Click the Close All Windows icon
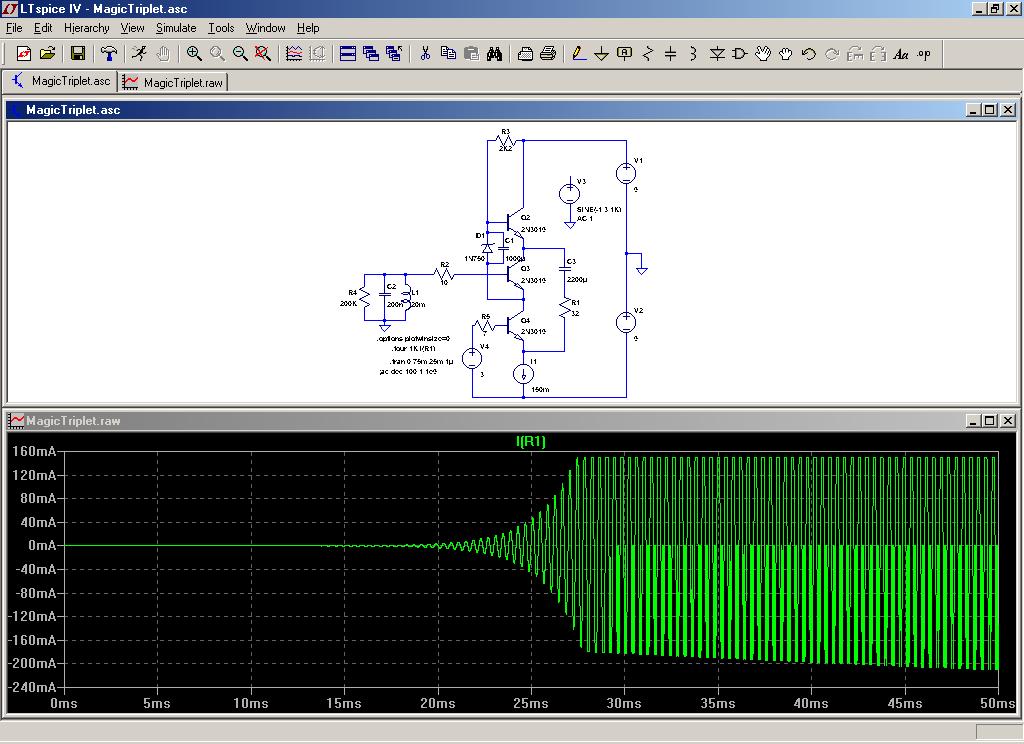 (x=394, y=54)
